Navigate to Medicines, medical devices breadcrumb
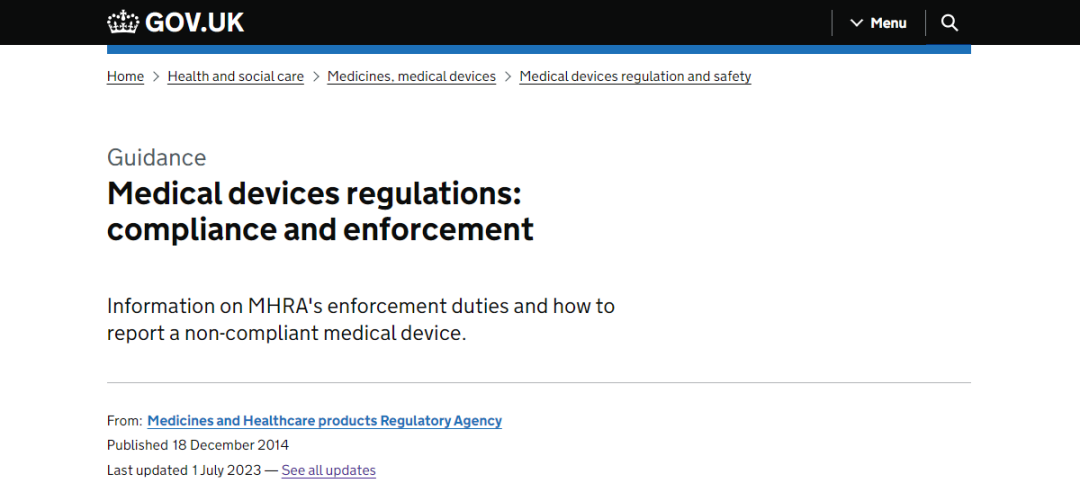The image size is (1080, 501). [411, 76]
